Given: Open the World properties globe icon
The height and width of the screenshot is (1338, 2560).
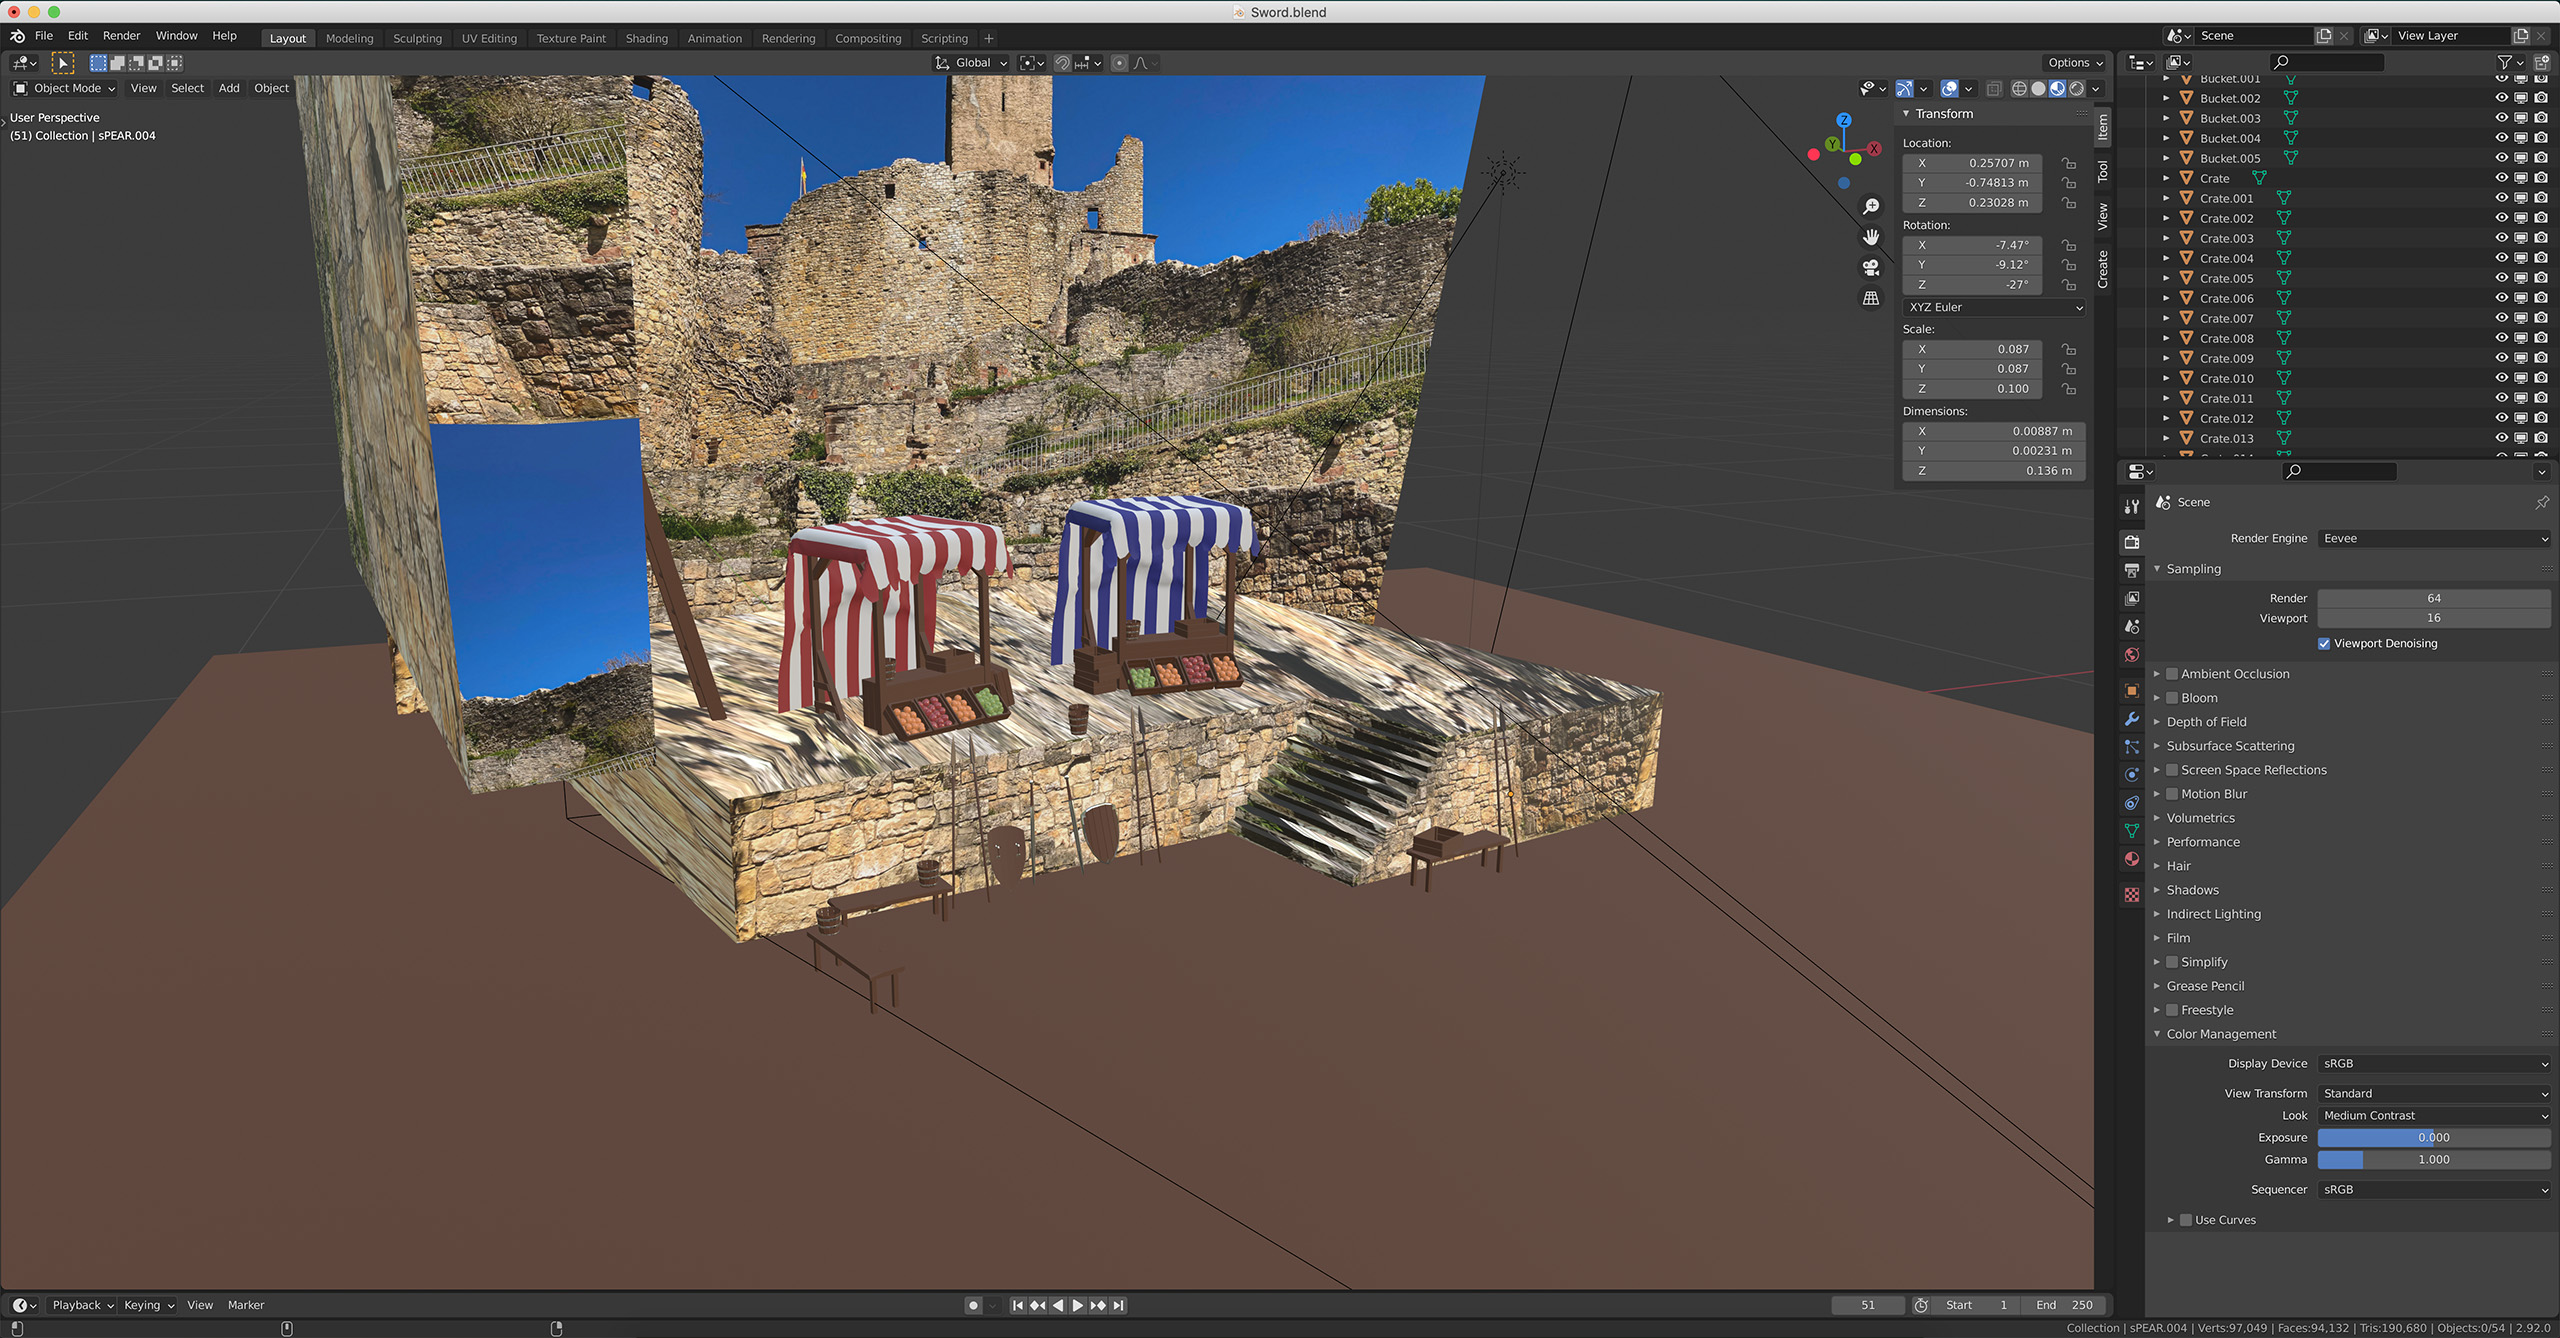Looking at the screenshot, I should point(2132,655).
